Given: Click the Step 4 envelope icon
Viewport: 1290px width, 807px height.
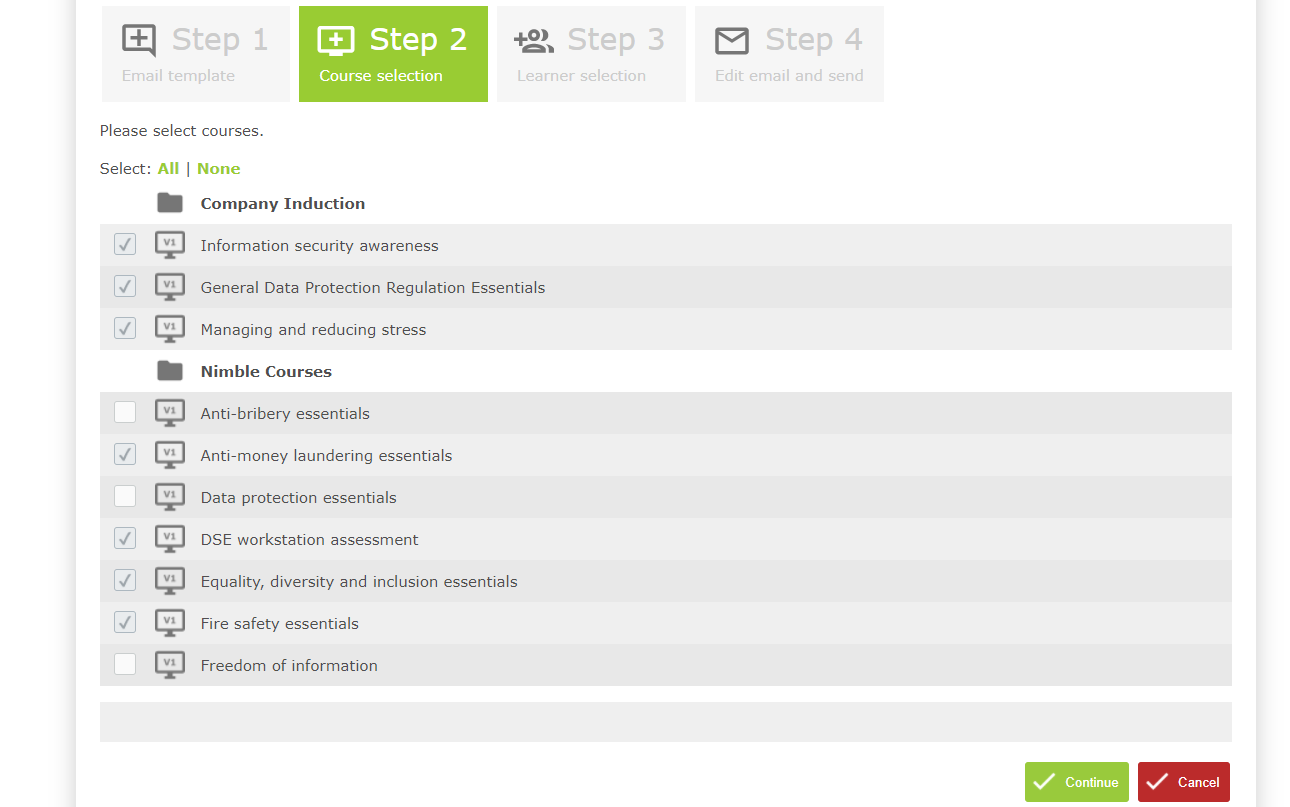Looking at the screenshot, I should [x=732, y=41].
